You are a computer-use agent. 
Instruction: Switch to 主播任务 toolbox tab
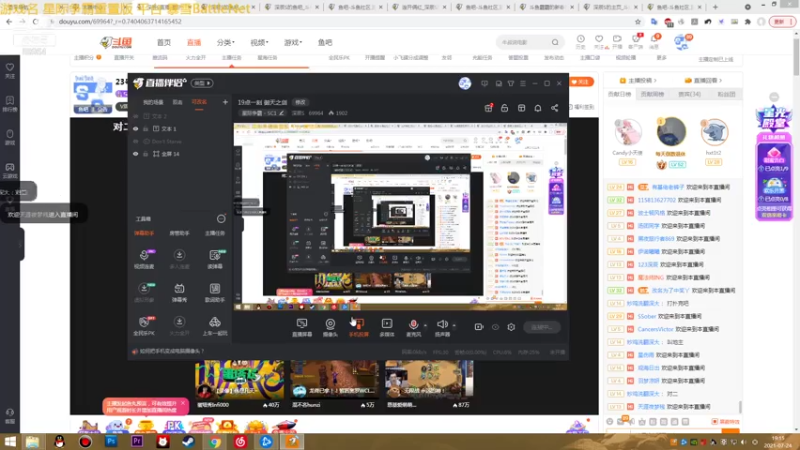pyautogui.click(x=214, y=233)
